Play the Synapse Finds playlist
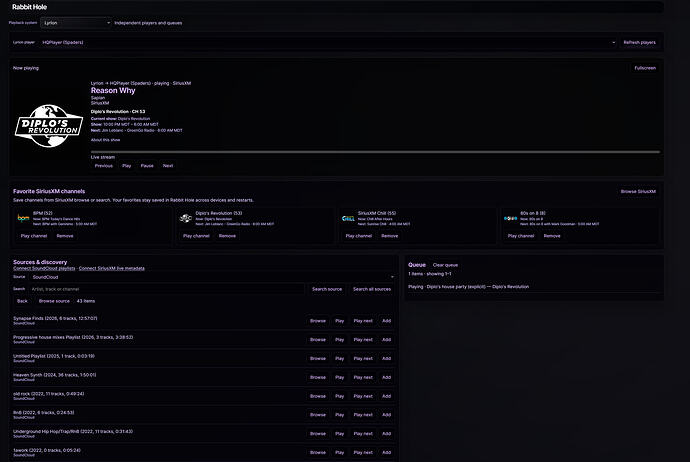Viewport: 690px width, 462px height. (x=340, y=321)
